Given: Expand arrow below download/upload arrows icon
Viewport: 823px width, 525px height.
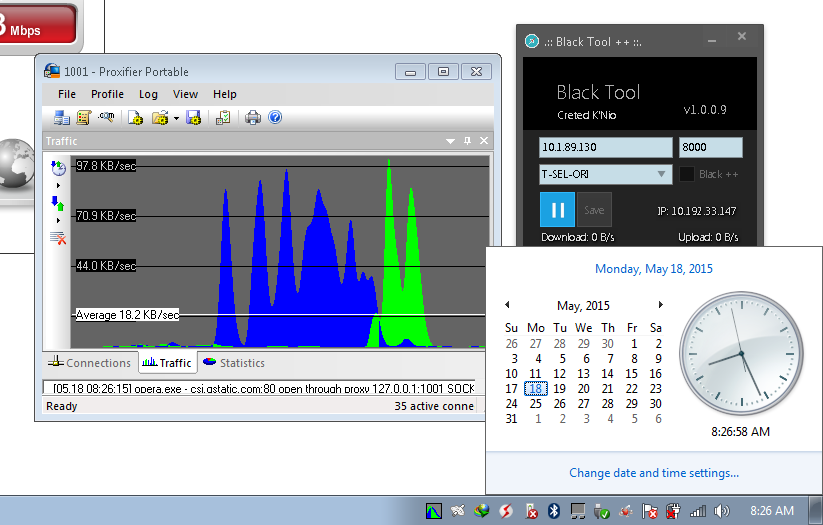Looking at the screenshot, I should pyautogui.click(x=58, y=220).
